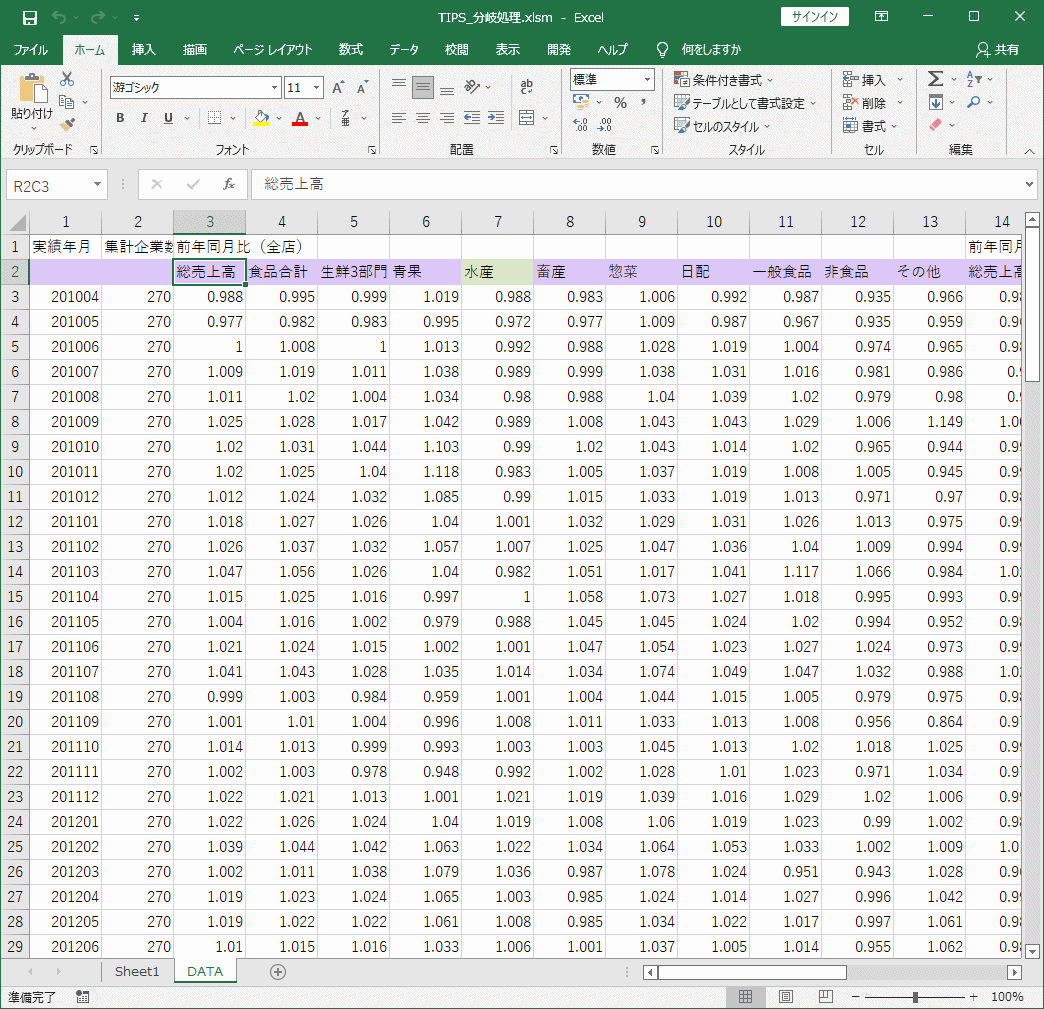Click the Cut scissors icon
The width and height of the screenshot is (1044, 1009).
point(67,79)
